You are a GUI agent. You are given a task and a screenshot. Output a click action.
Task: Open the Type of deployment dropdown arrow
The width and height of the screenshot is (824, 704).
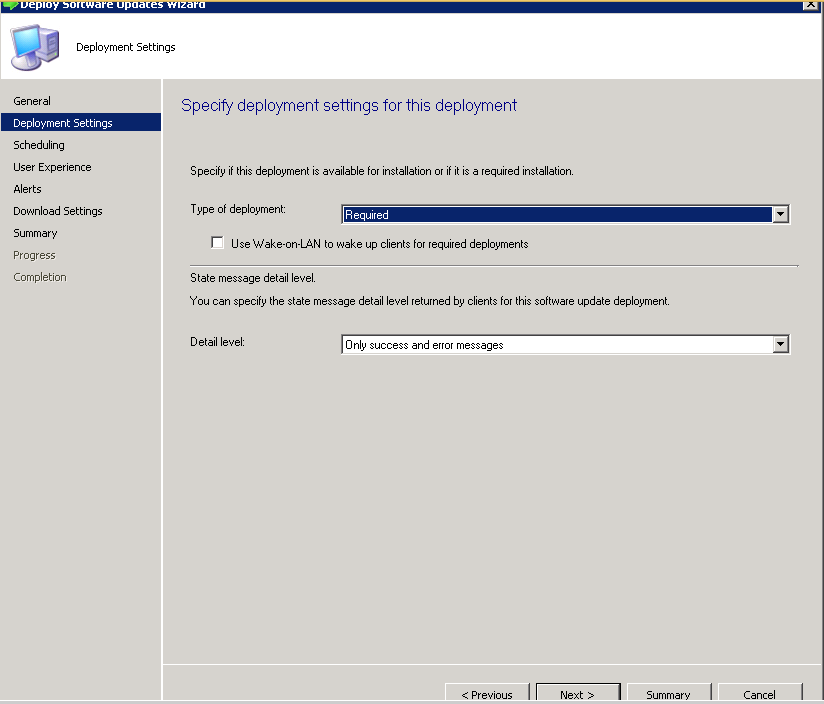tap(780, 214)
